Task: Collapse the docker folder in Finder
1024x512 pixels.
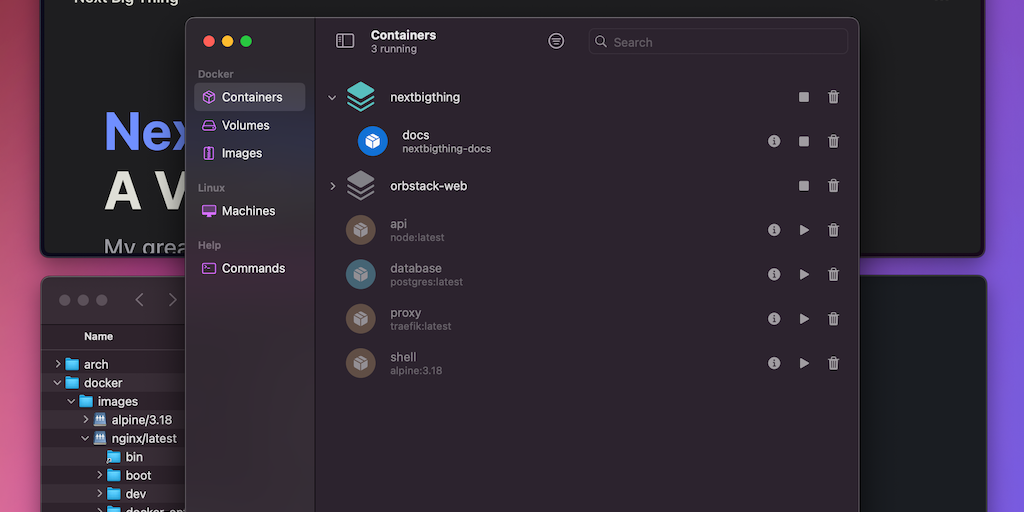Action: (58, 383)
